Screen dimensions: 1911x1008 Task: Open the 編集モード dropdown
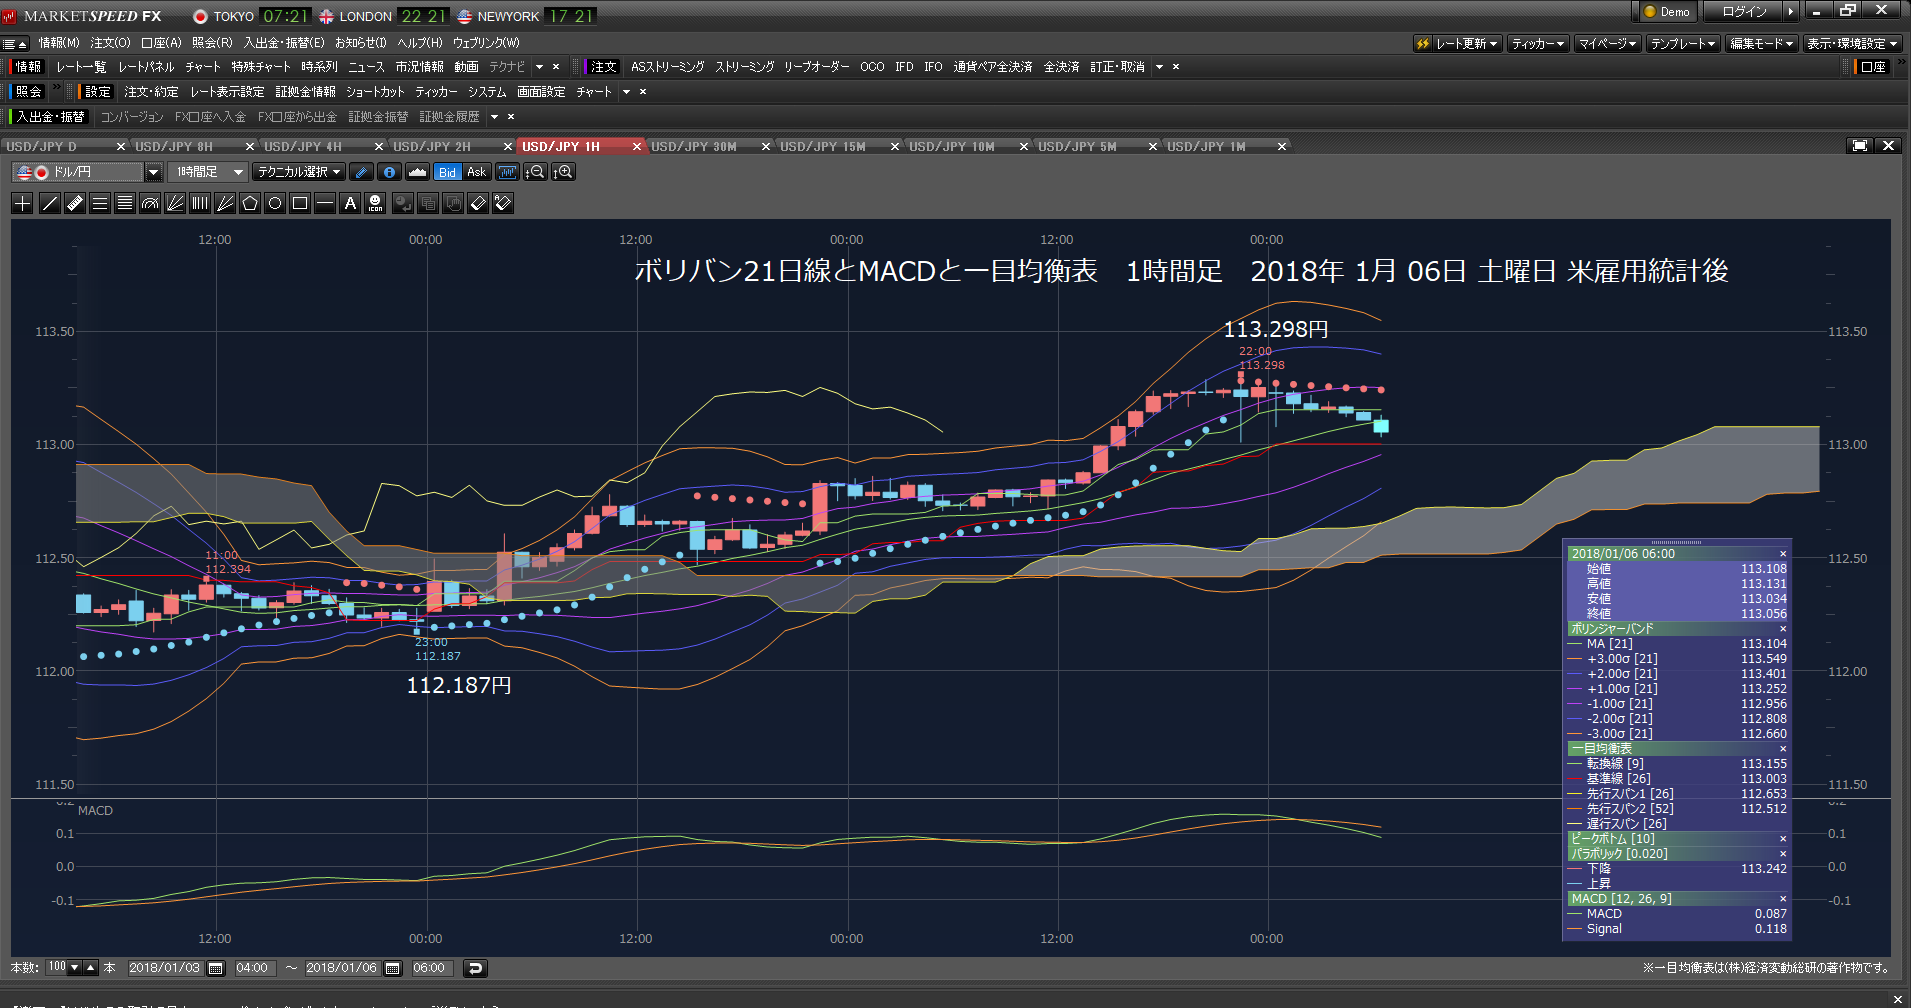(x=1762, y=44)
